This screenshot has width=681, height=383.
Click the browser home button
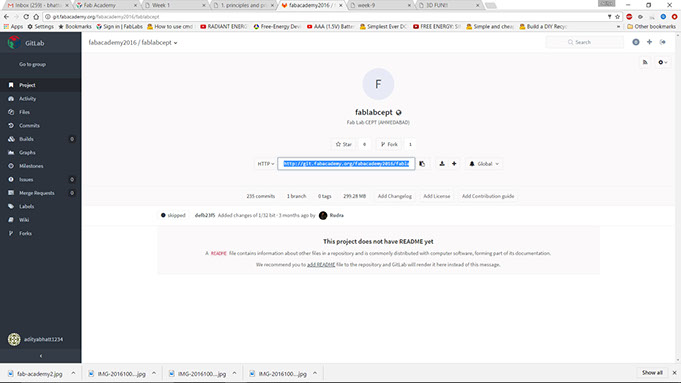click(x=36, y=17)
